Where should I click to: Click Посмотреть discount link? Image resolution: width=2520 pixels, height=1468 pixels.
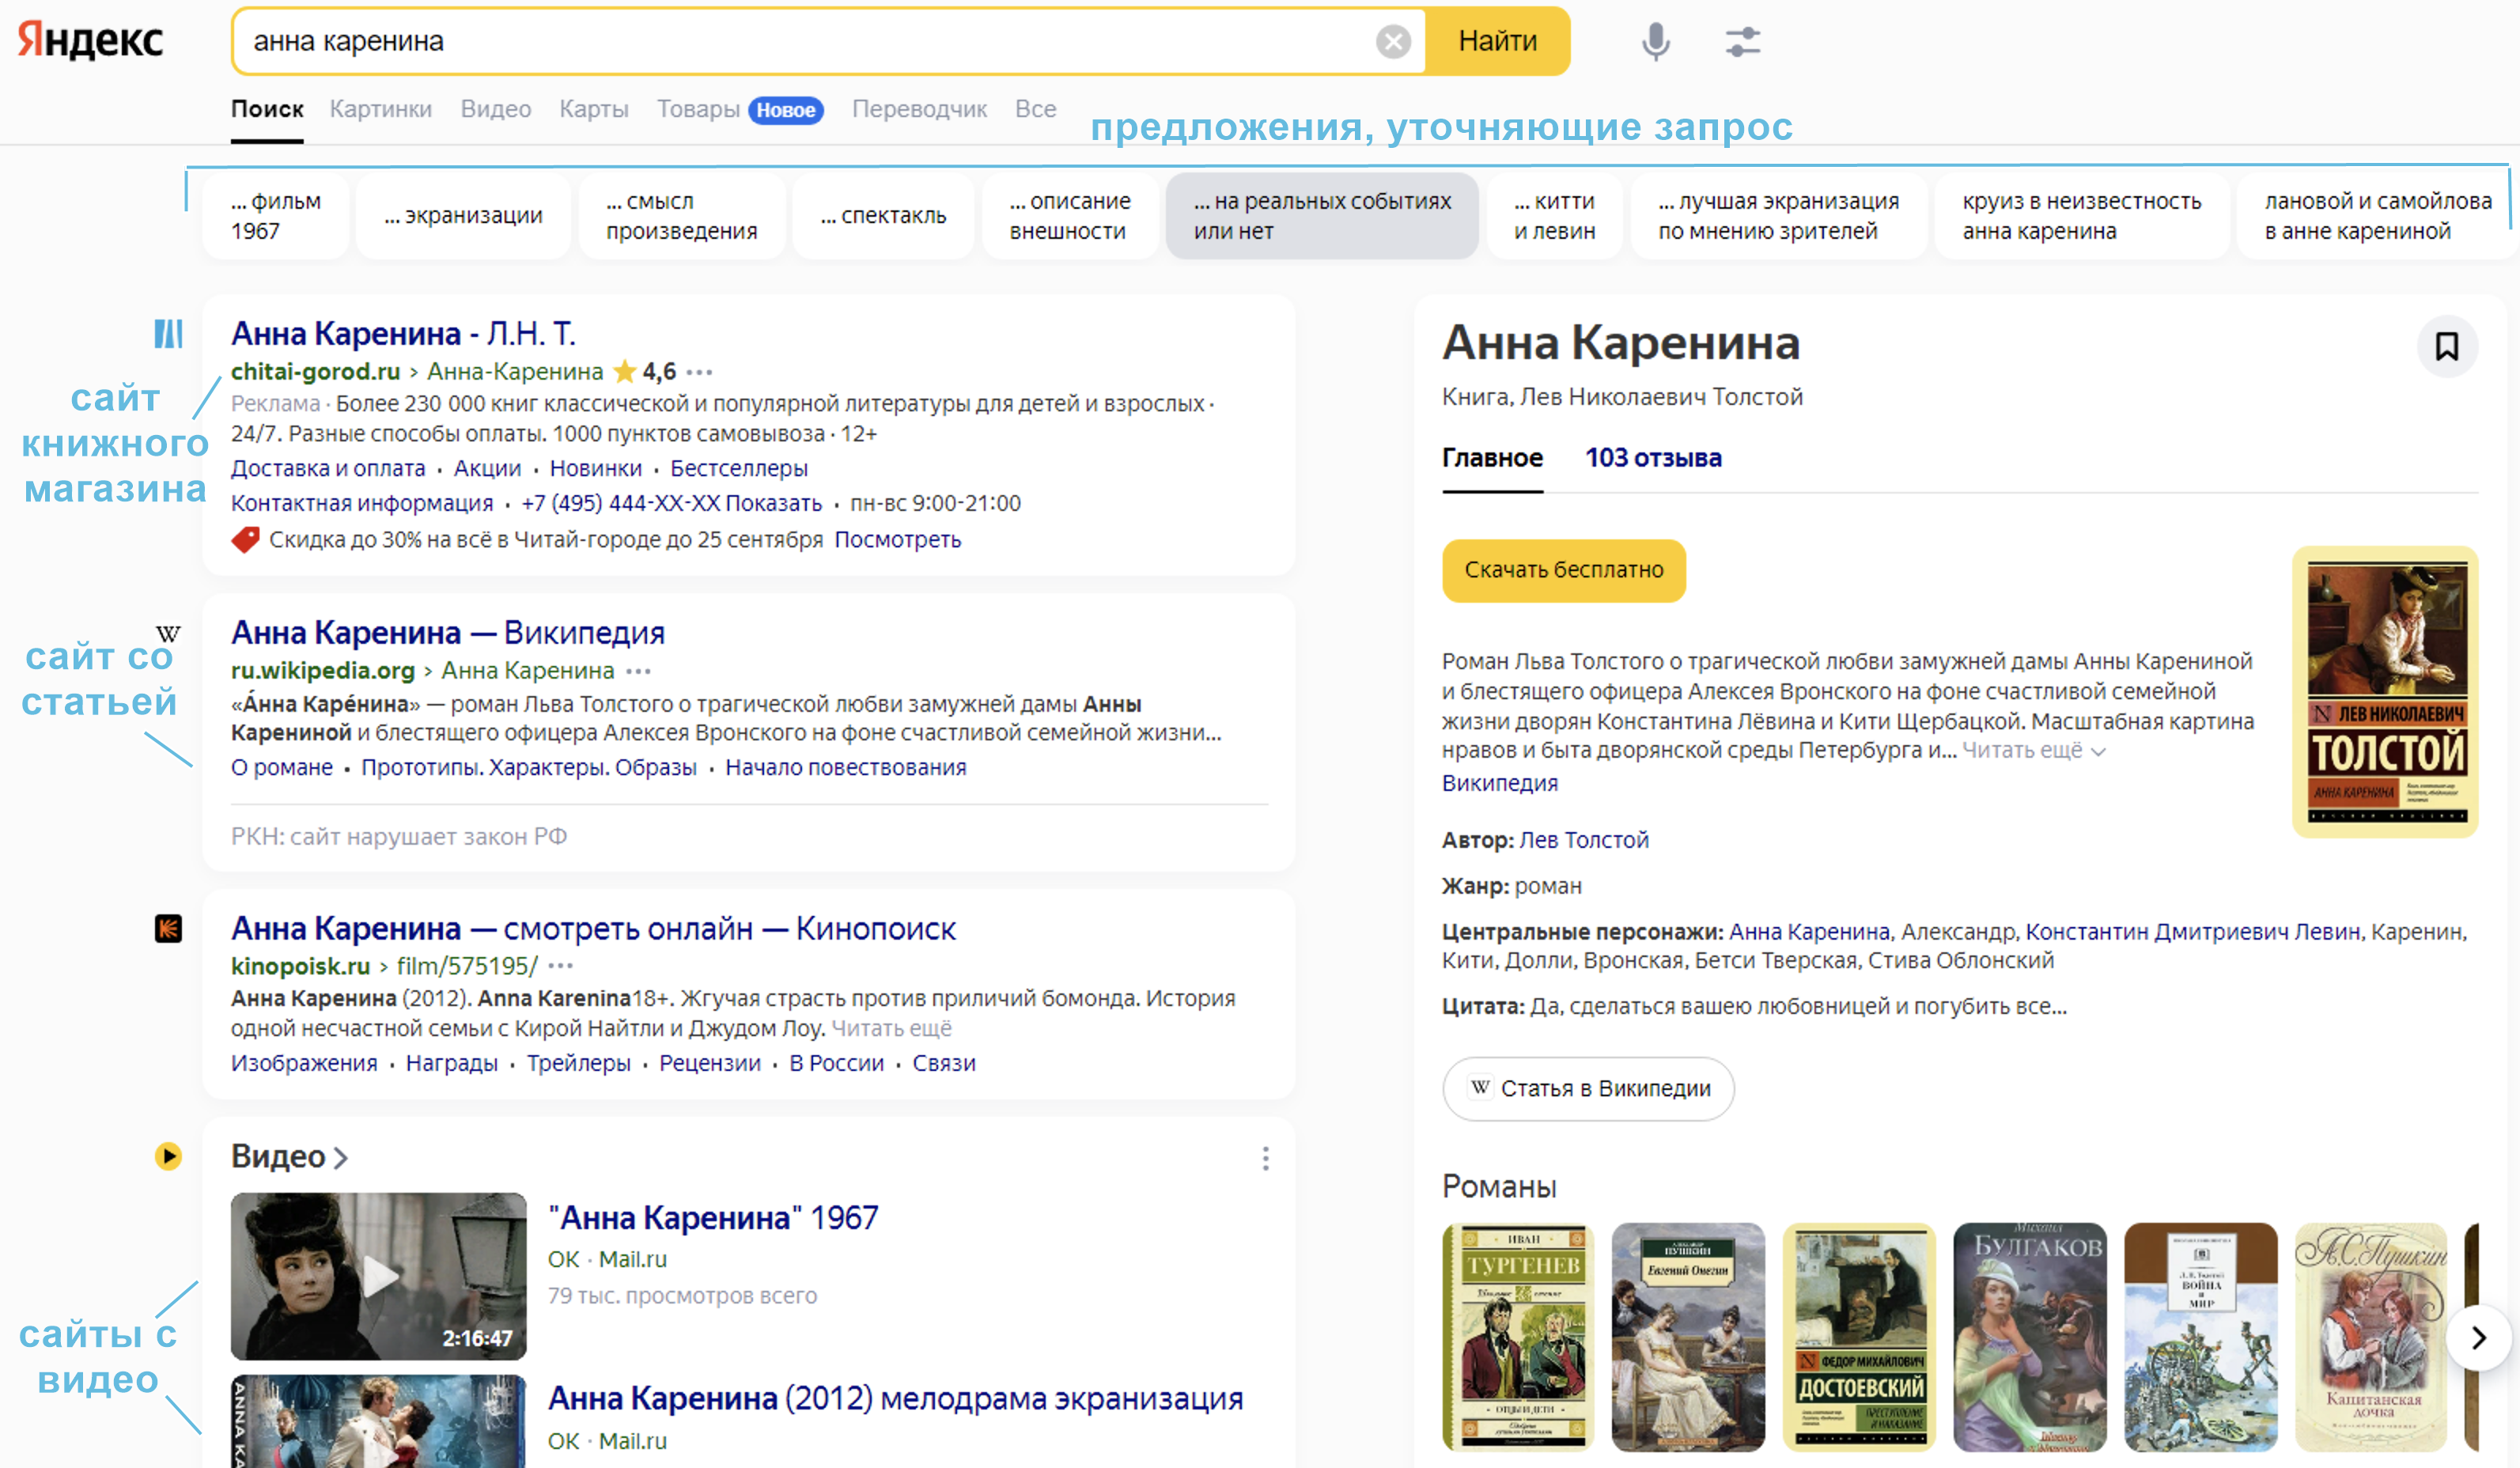point(897,540)
